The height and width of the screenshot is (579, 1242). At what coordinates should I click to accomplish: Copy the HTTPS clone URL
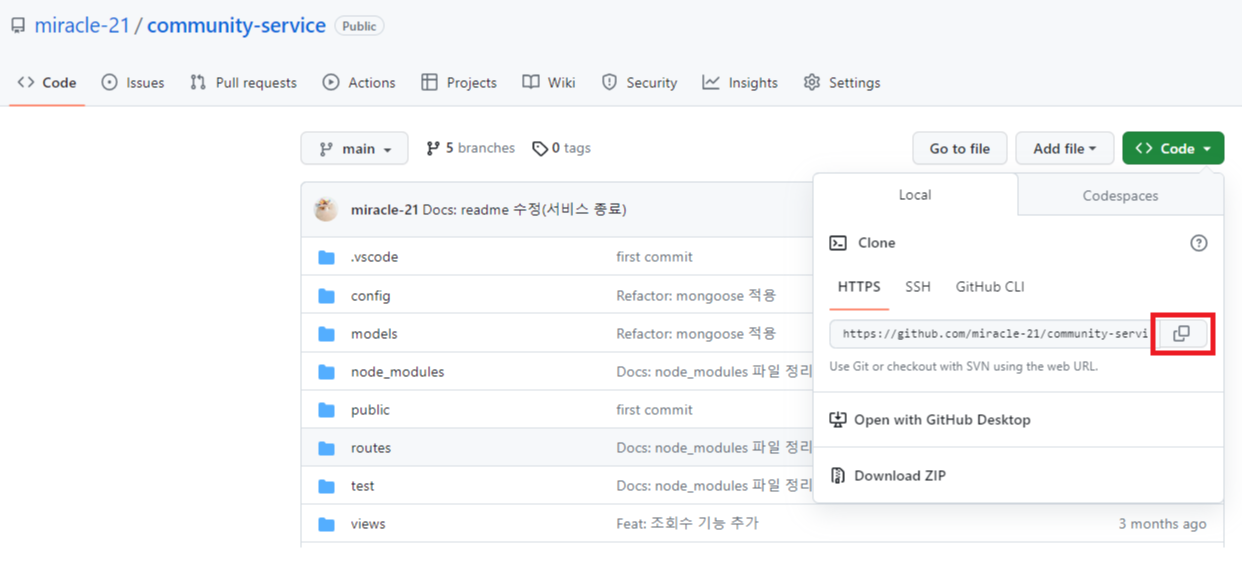point(1182,334)
